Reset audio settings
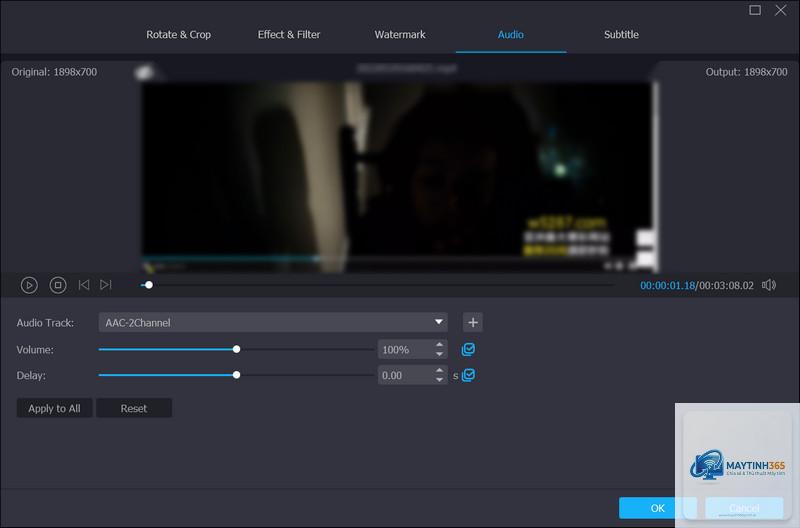800x528 pixels. pyautogui.click(x=134, y=408)
